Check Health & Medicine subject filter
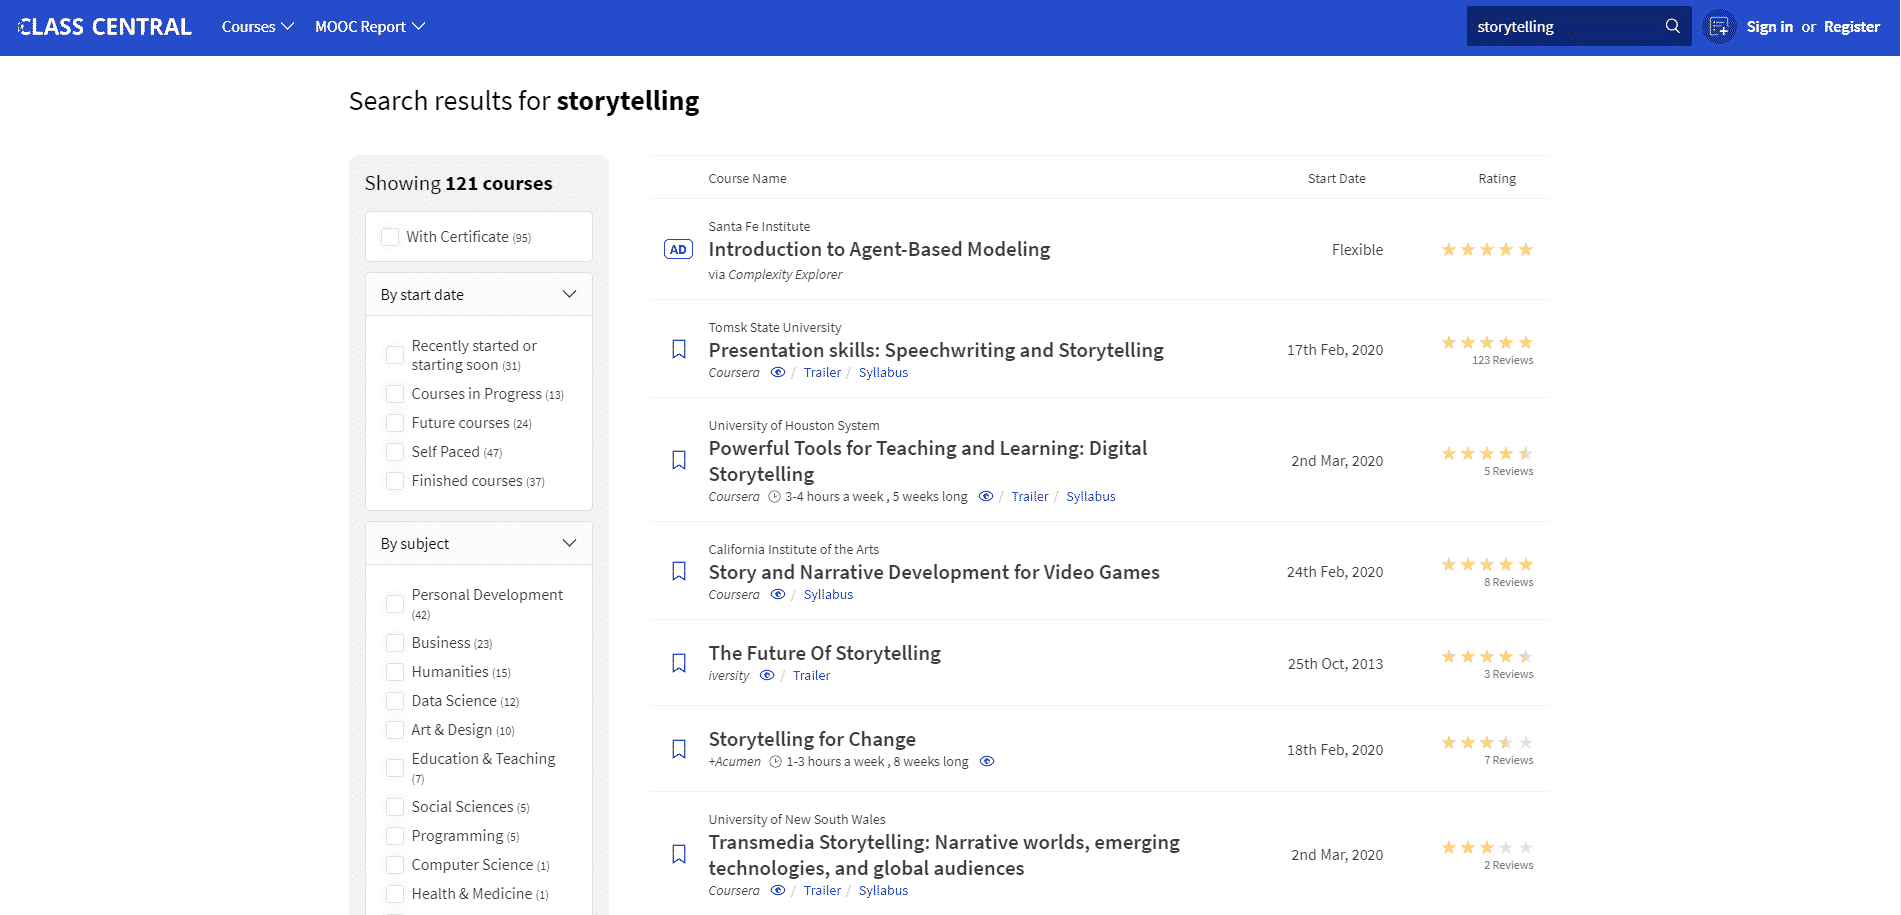The height and width of the screenshot is (915, 1901). click(x=395, y=894)
